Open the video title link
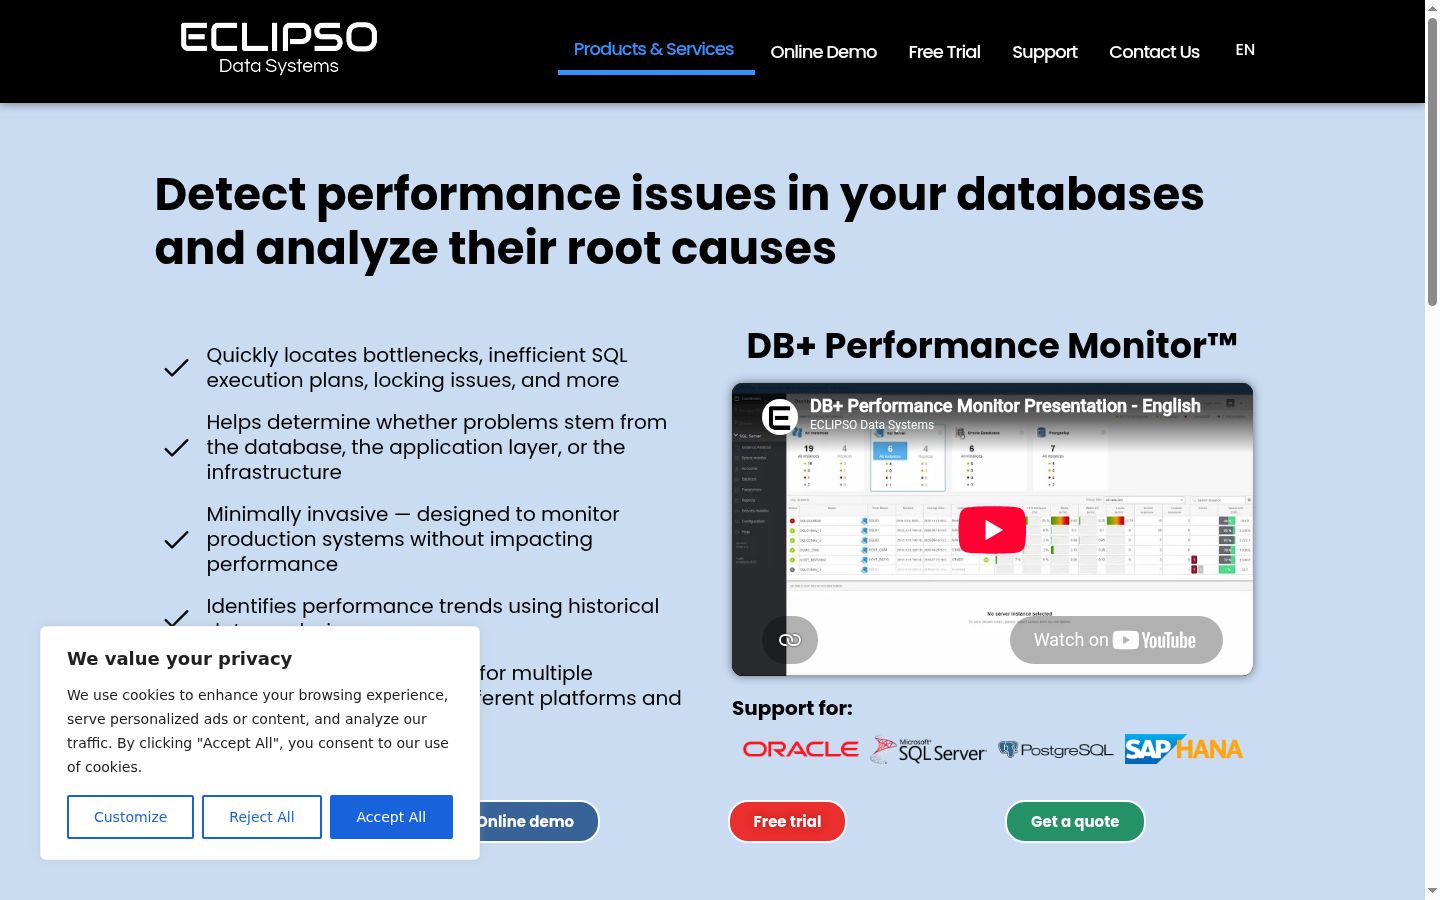Screen dimensions: 1440x900 click(x=1005, y=406)
